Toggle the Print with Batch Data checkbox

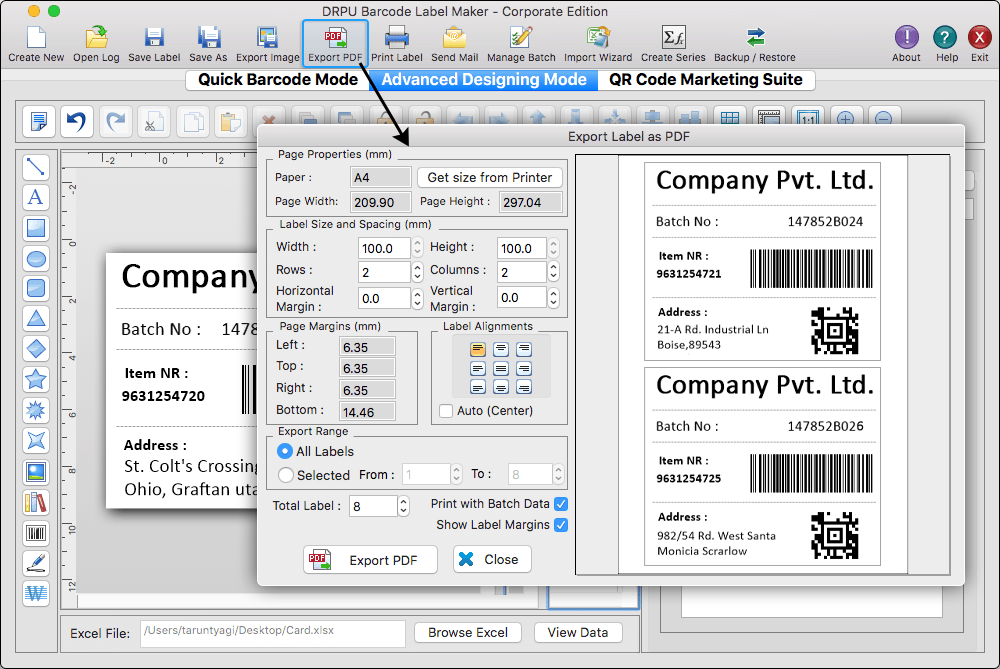[x=561, y=504]
